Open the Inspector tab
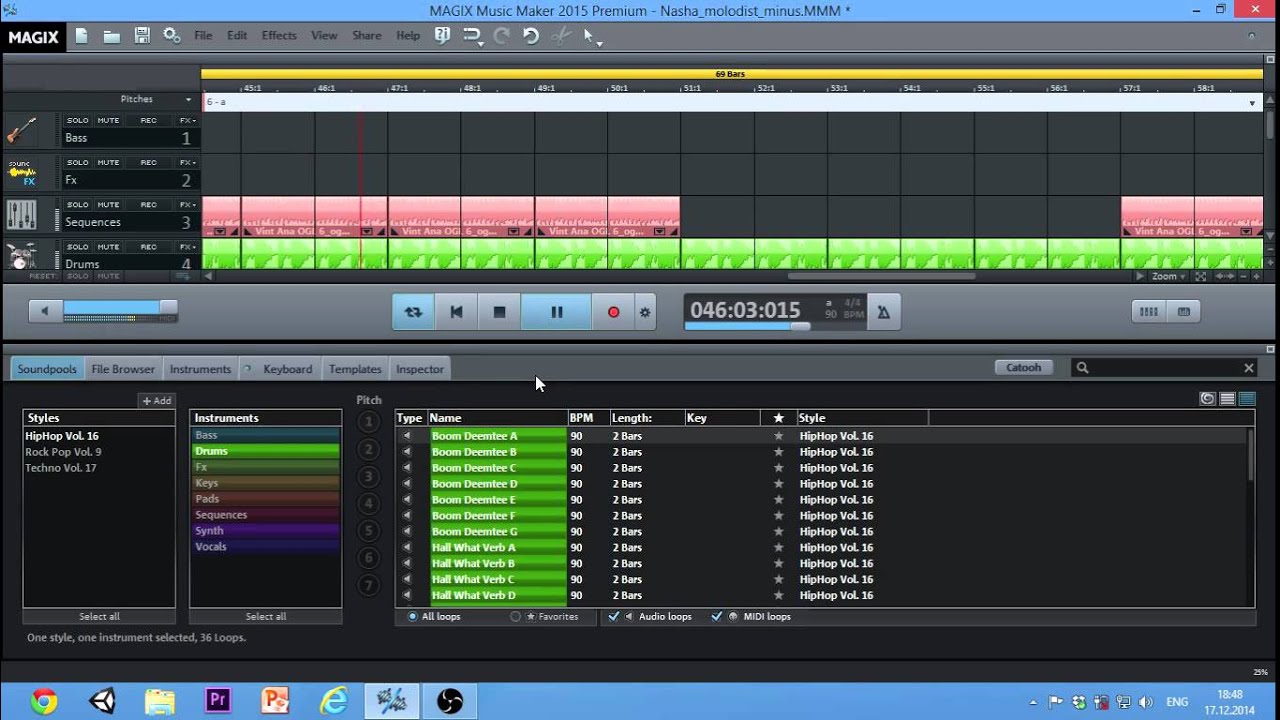The width and height of the screenshot is (1280, 720). [x=420, y=369]
